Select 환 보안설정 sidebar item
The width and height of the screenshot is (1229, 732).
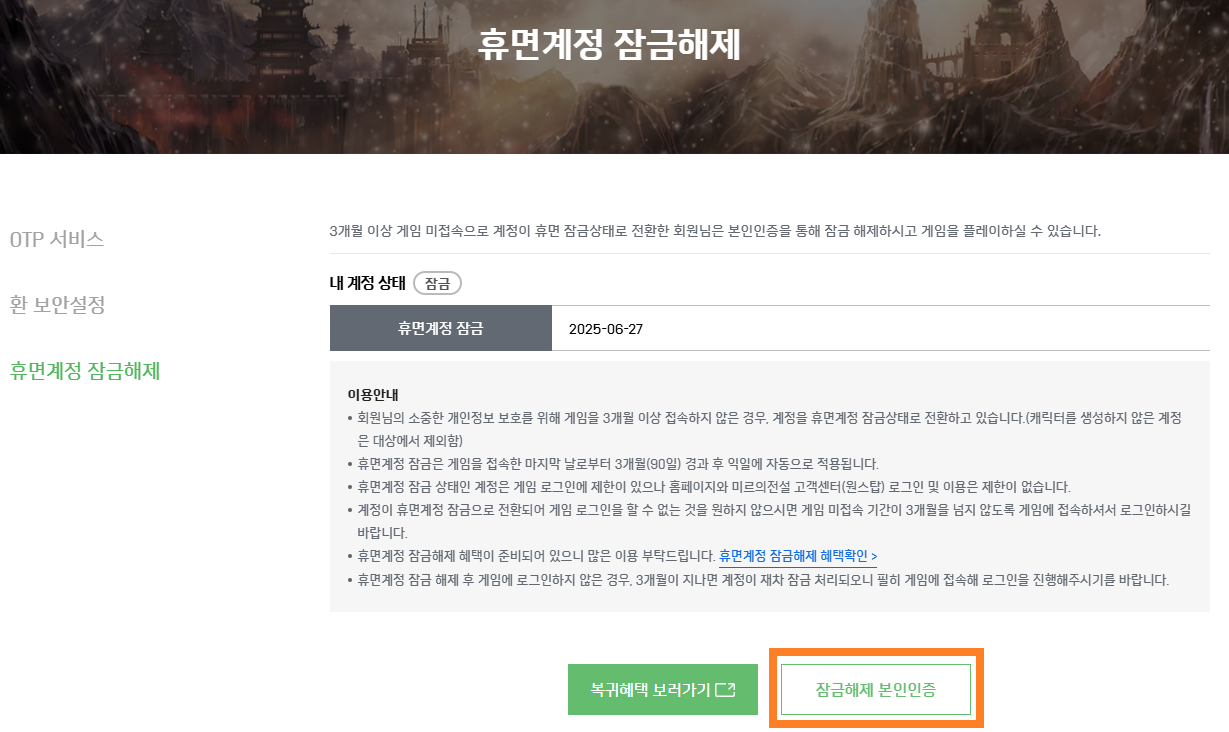coord(57,305)
